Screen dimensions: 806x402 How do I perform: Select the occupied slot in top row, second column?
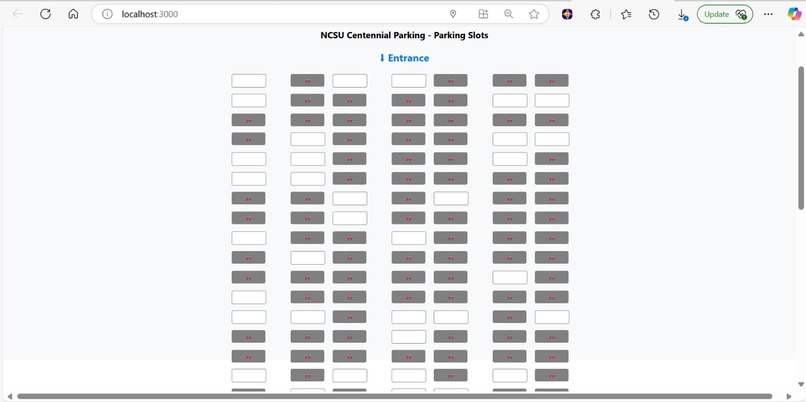307,81
